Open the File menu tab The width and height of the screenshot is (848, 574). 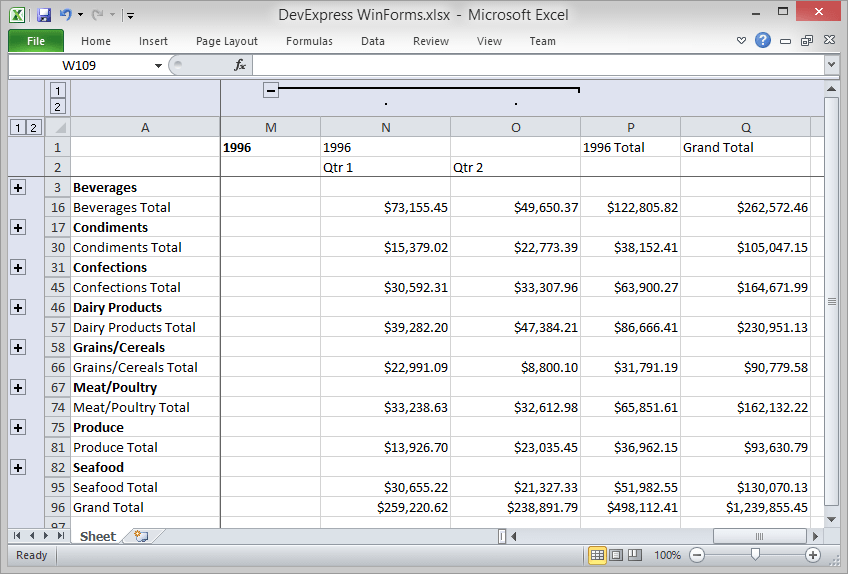(36, 41)
